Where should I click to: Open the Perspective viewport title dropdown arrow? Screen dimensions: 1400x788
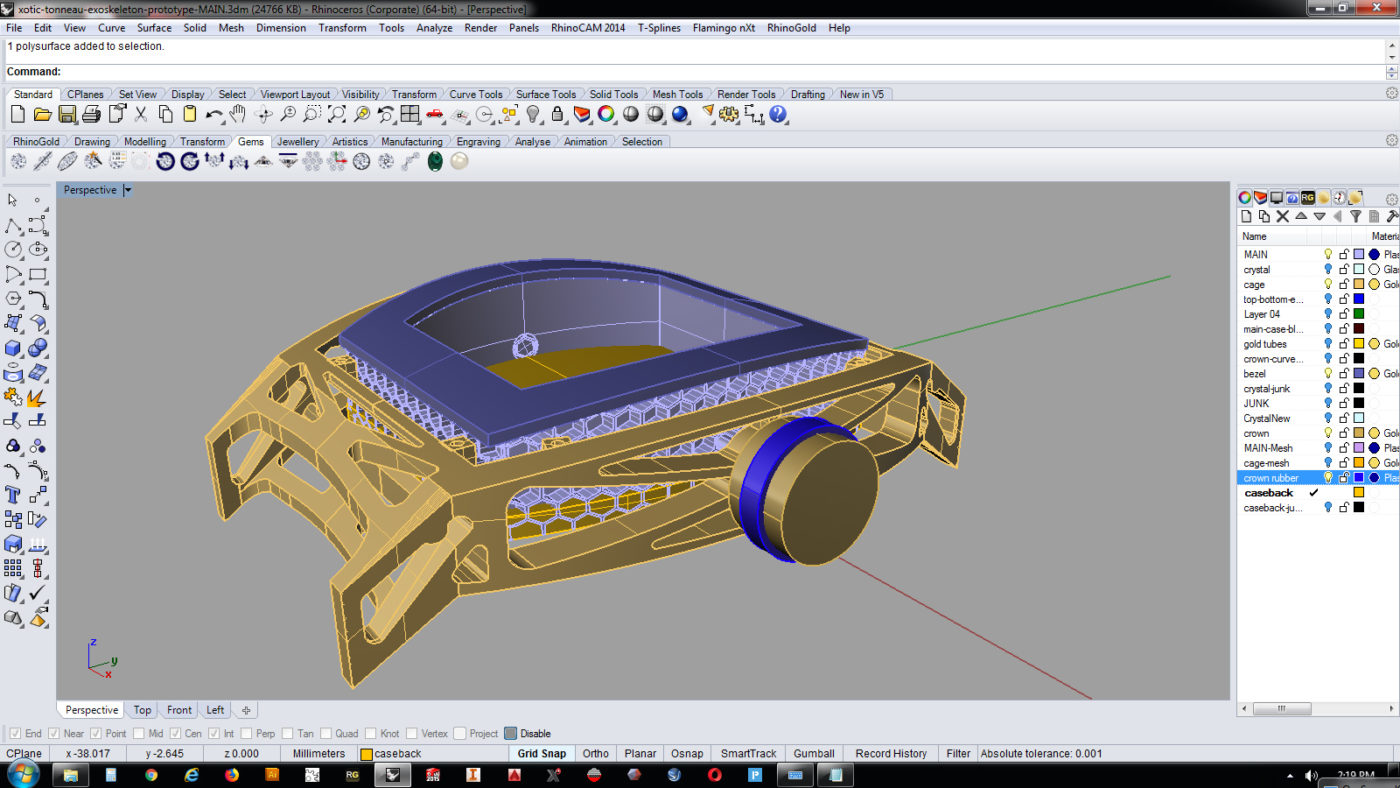click(x=127, y=190)
